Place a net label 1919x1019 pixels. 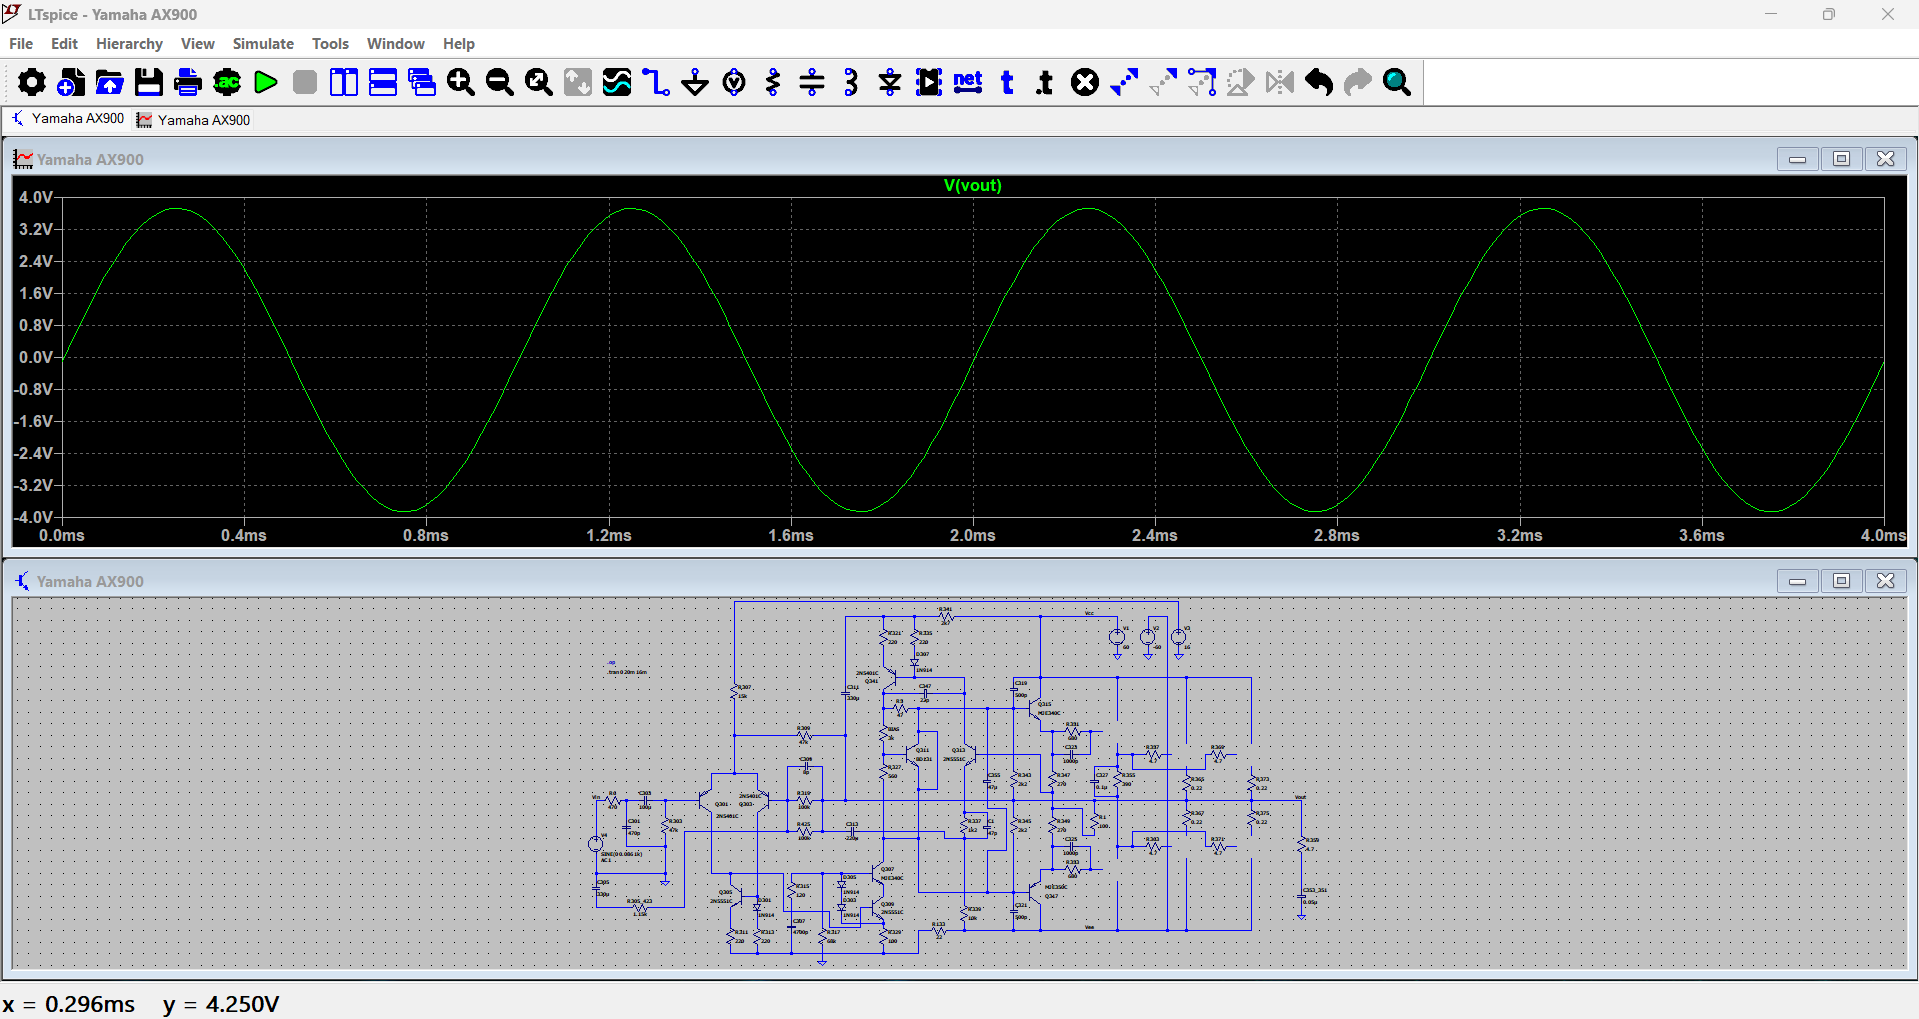pos(968,82)
